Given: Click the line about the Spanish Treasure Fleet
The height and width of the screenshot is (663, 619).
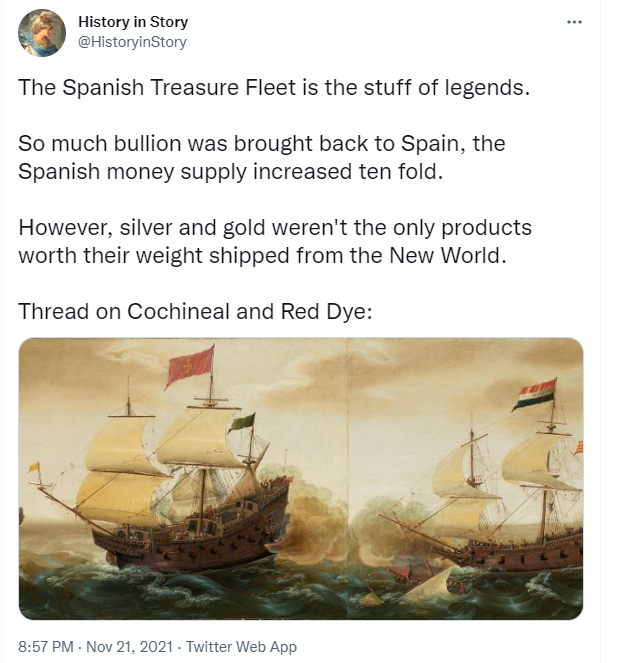Looking at the screenshot, I should click(274, 88).
